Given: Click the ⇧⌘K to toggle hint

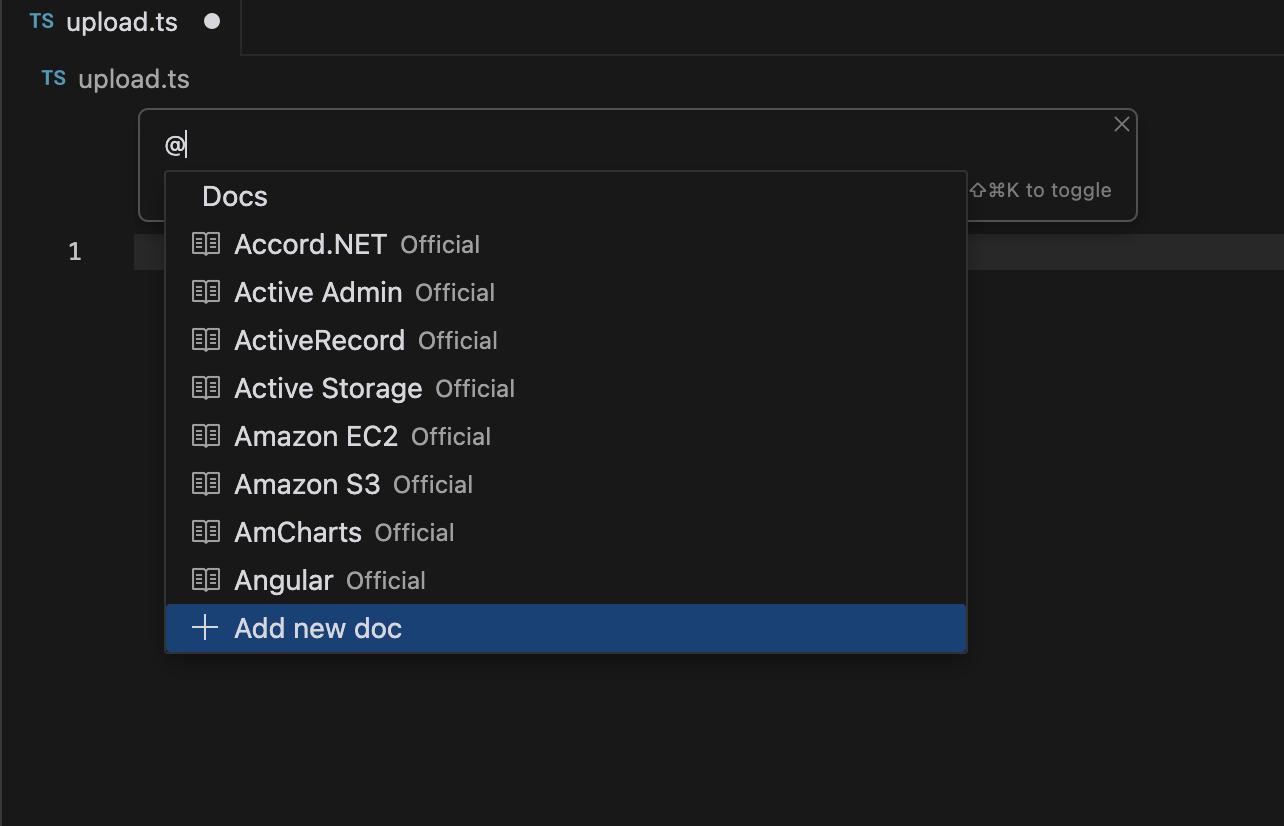Looking at the screenshot, I should pyautogui.click(x=1040, y=190).
